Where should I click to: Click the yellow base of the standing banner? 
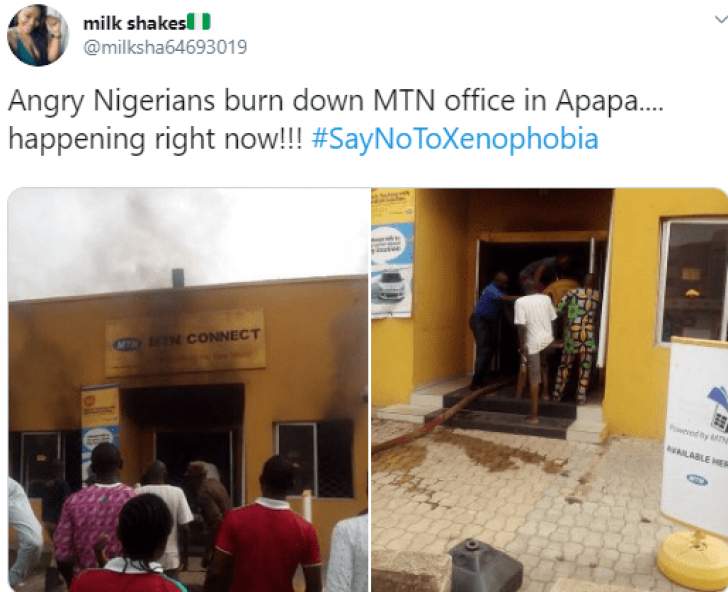pyautogui.click(x=693, y=561)
